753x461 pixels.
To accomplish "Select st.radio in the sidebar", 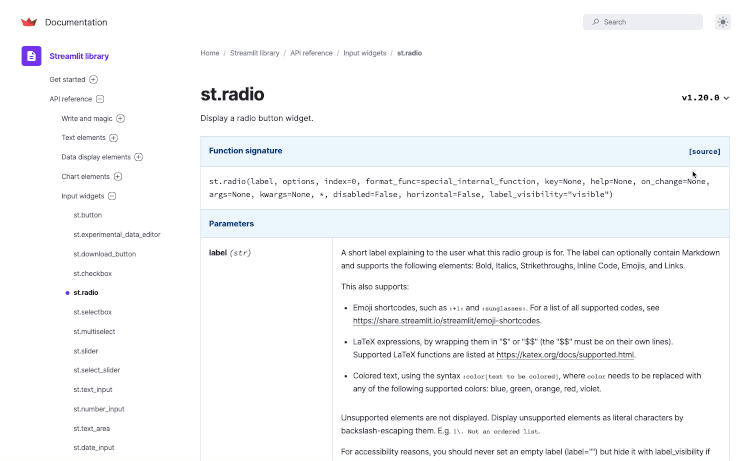I will click(85, 292).
